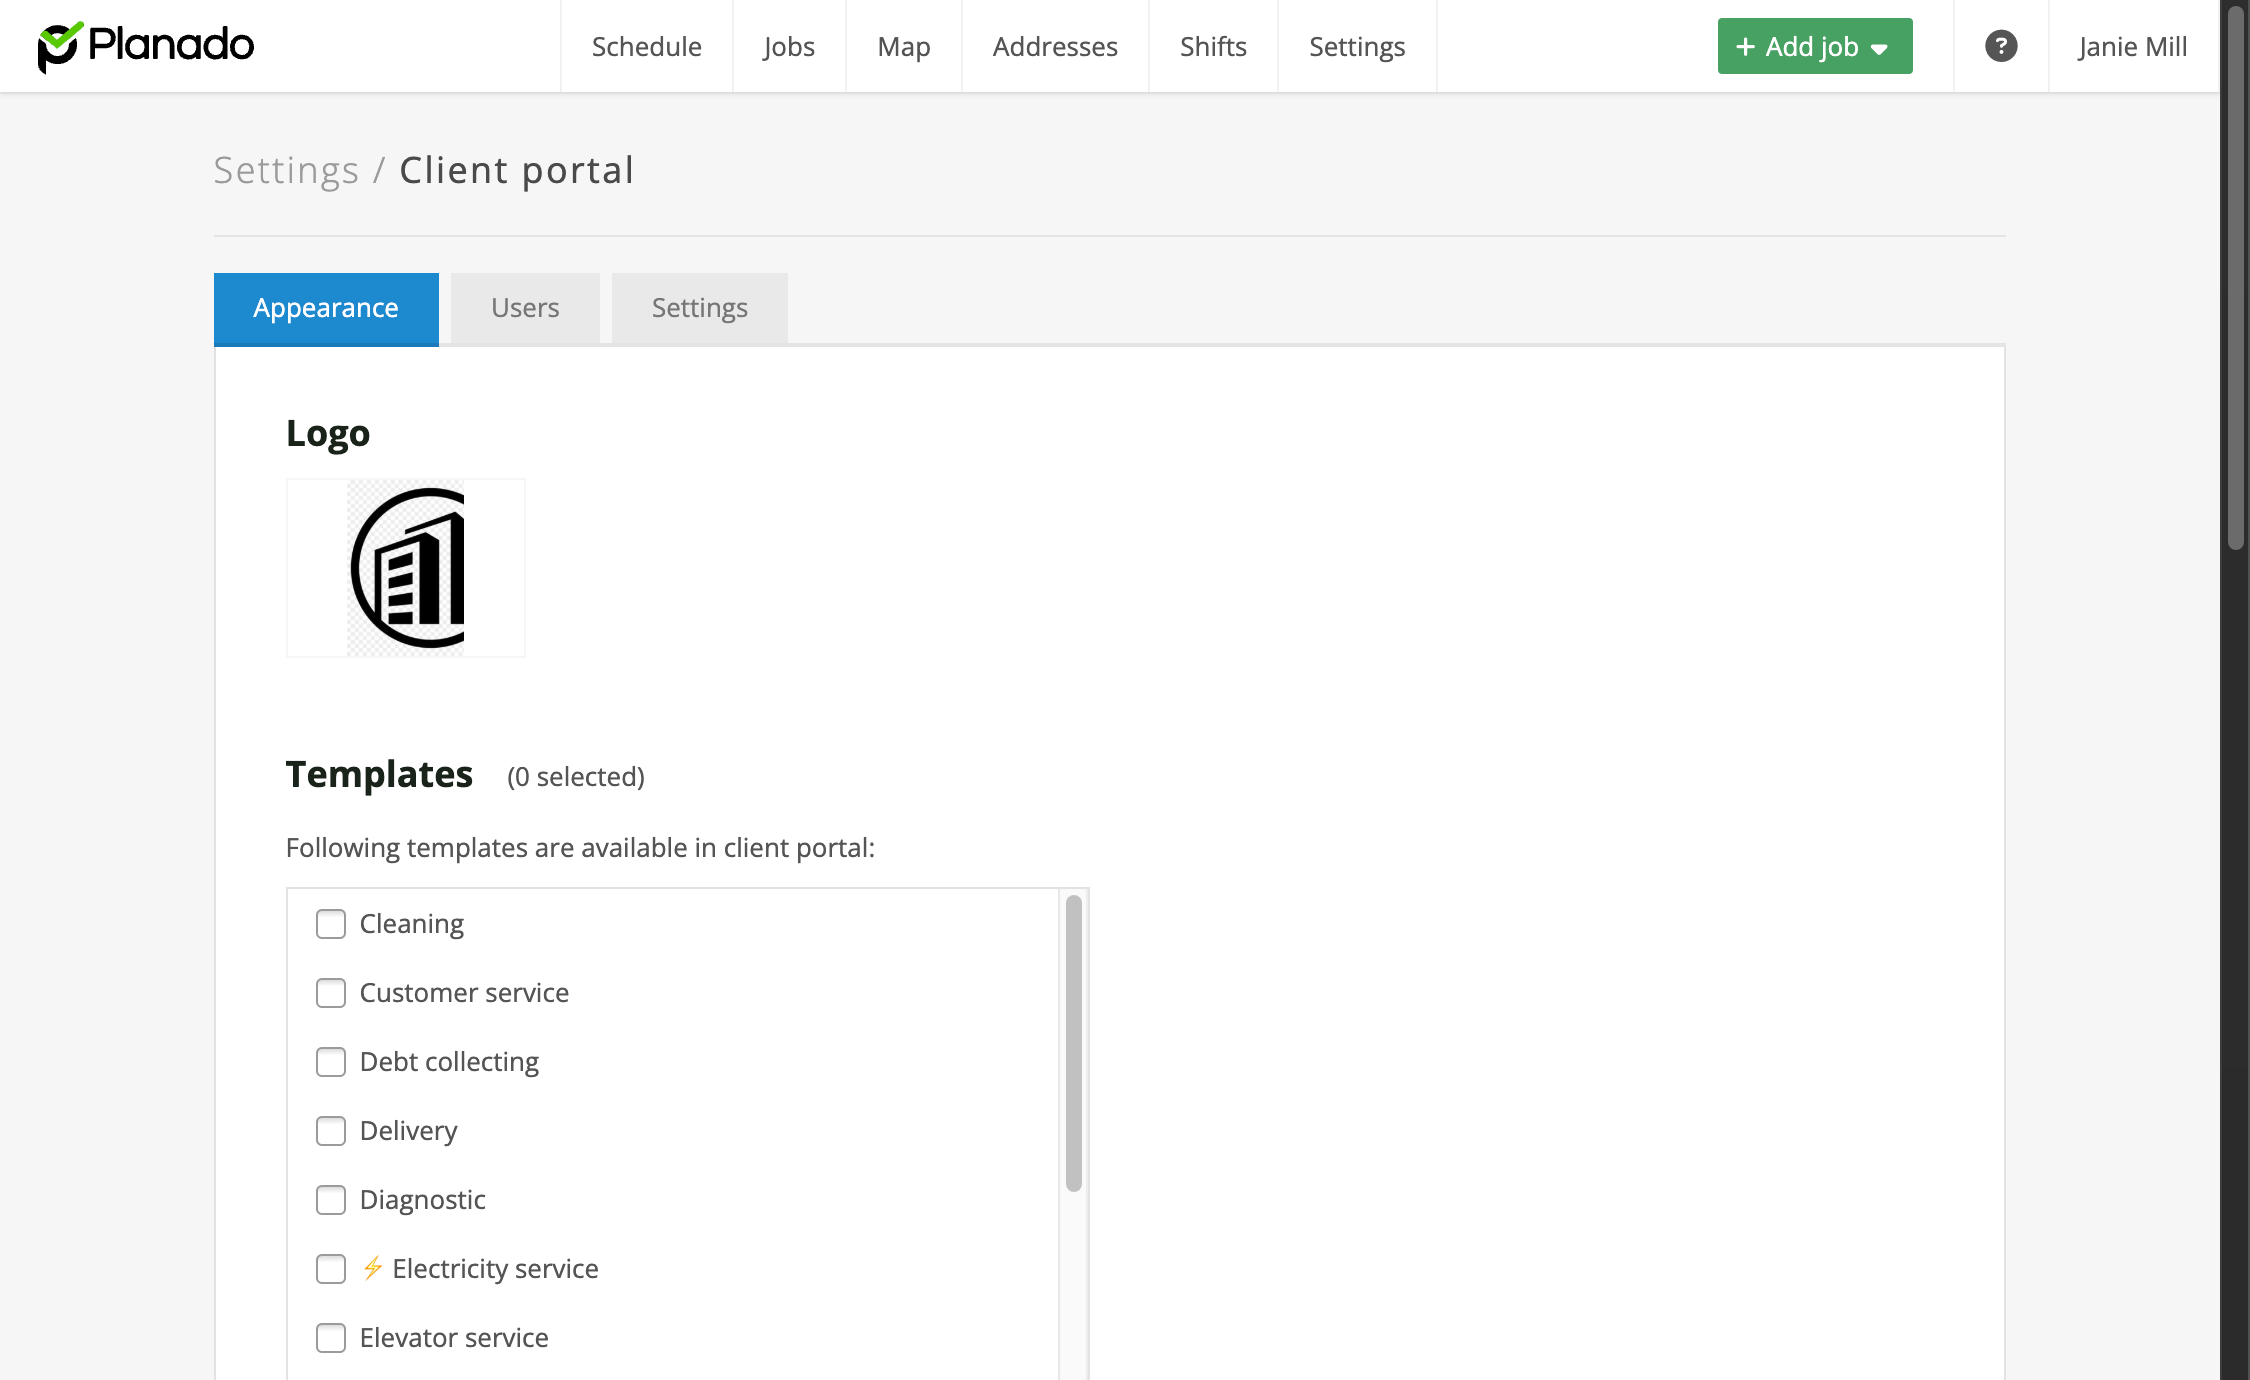Go to Schedule in the top navigation
Screen dimensions: 2250x1380
646,47
